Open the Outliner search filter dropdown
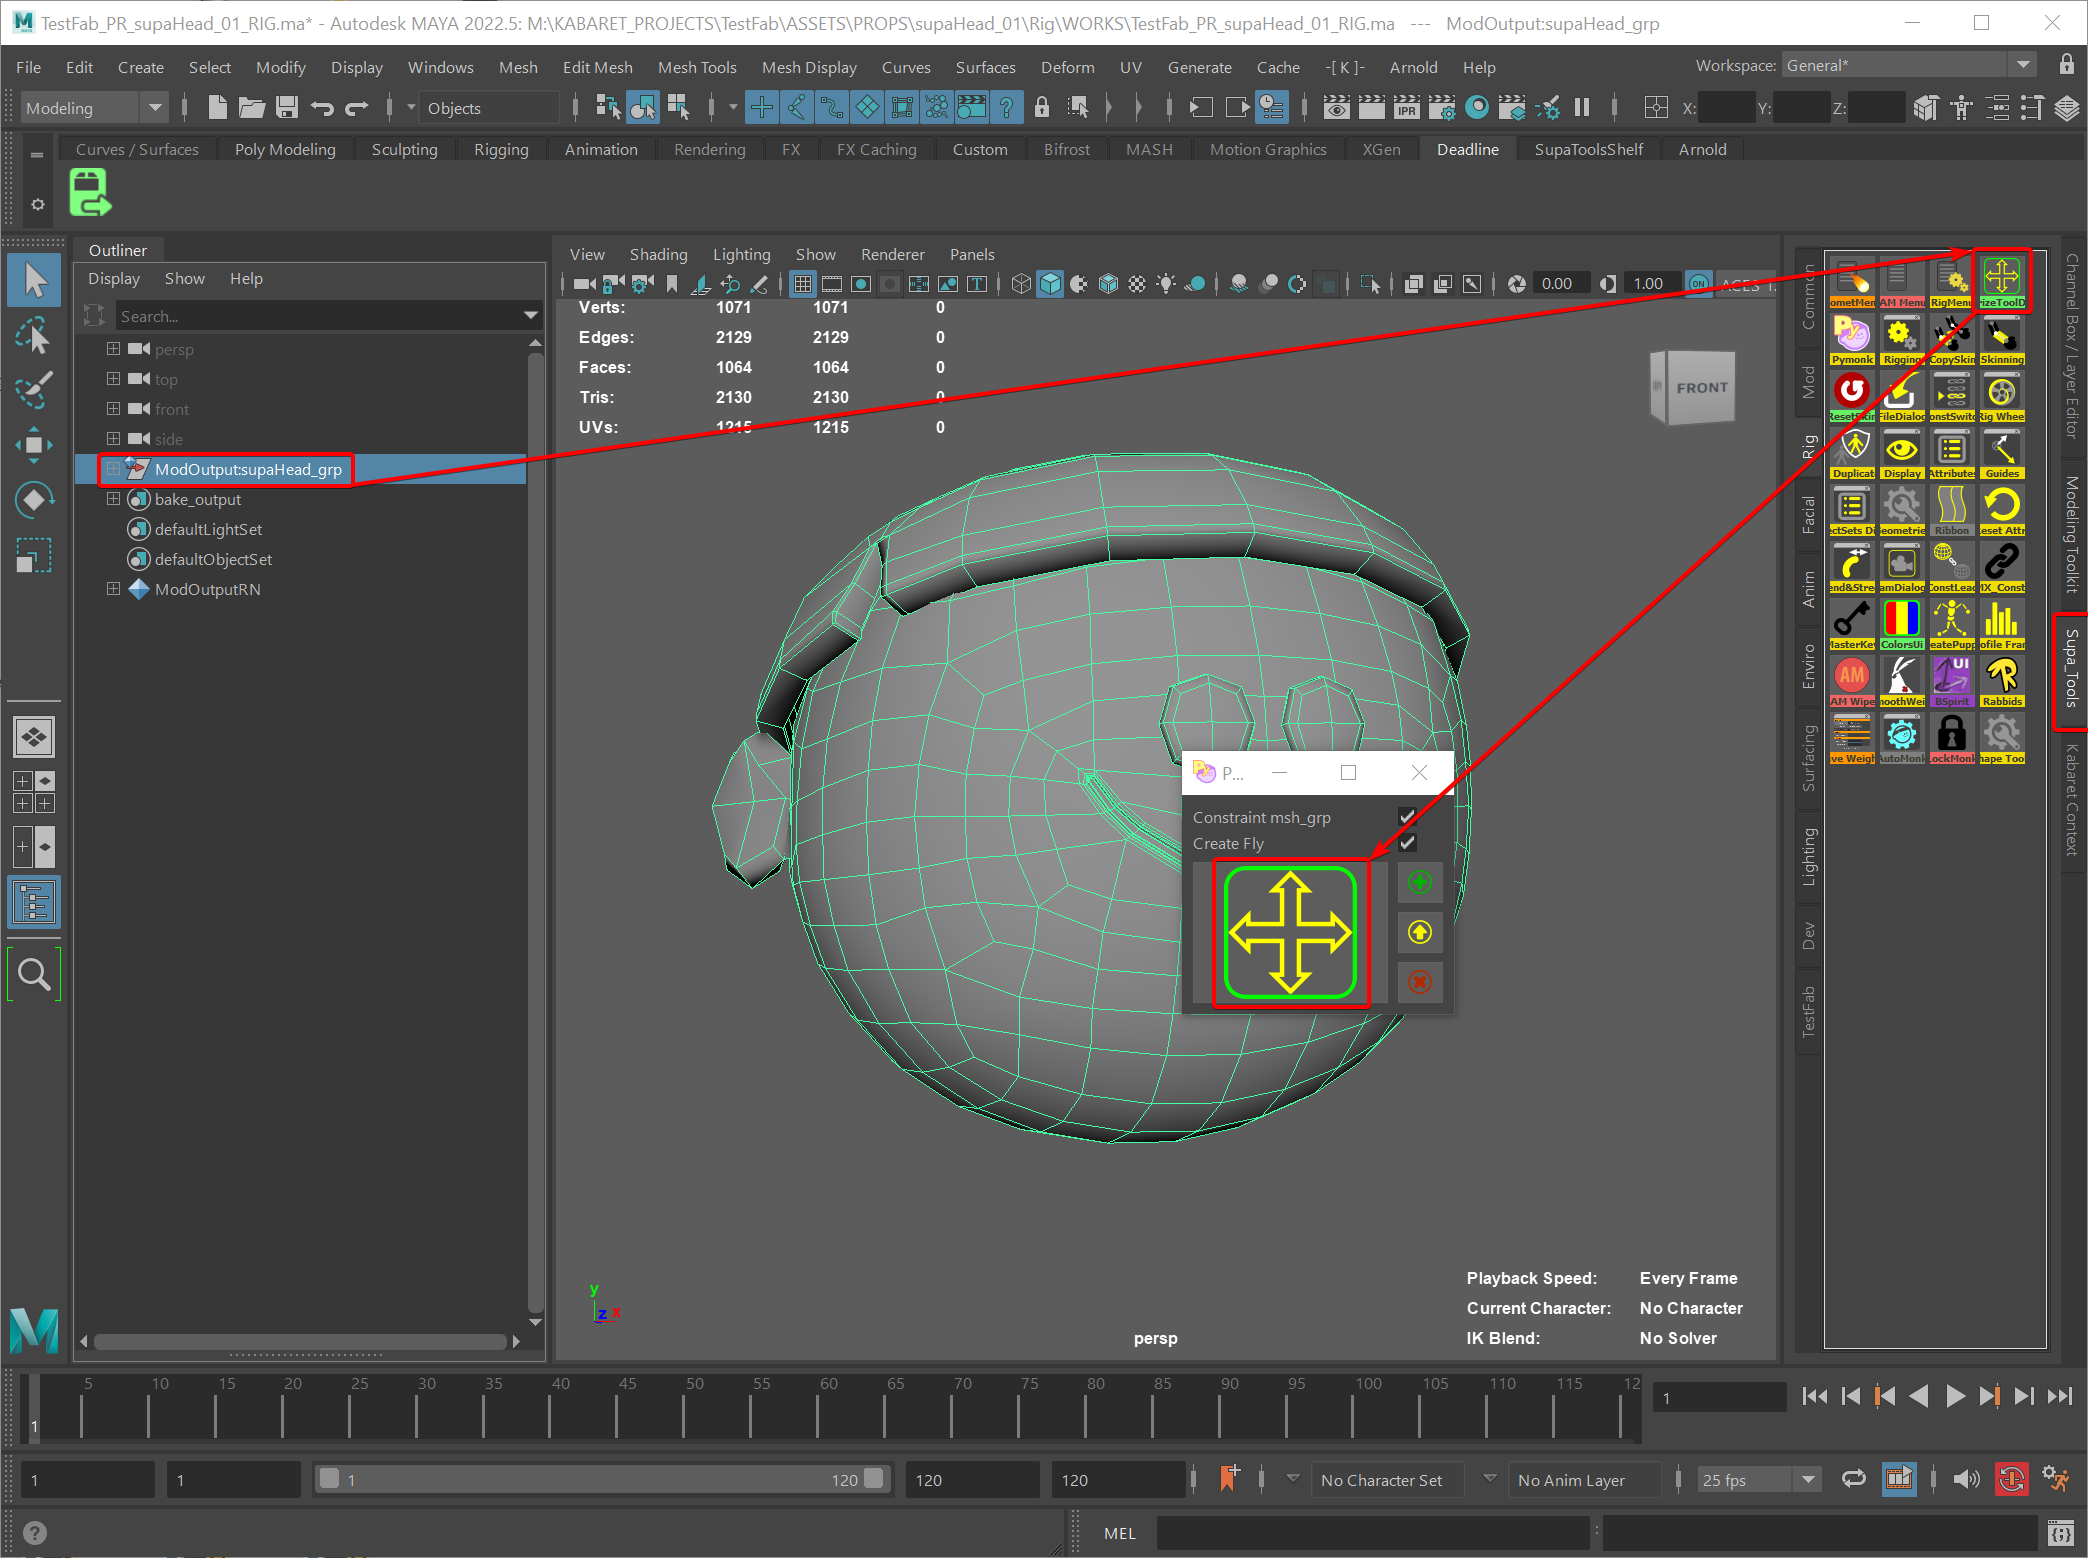Screen dimensions: 2088x1558 coord(530,316)
